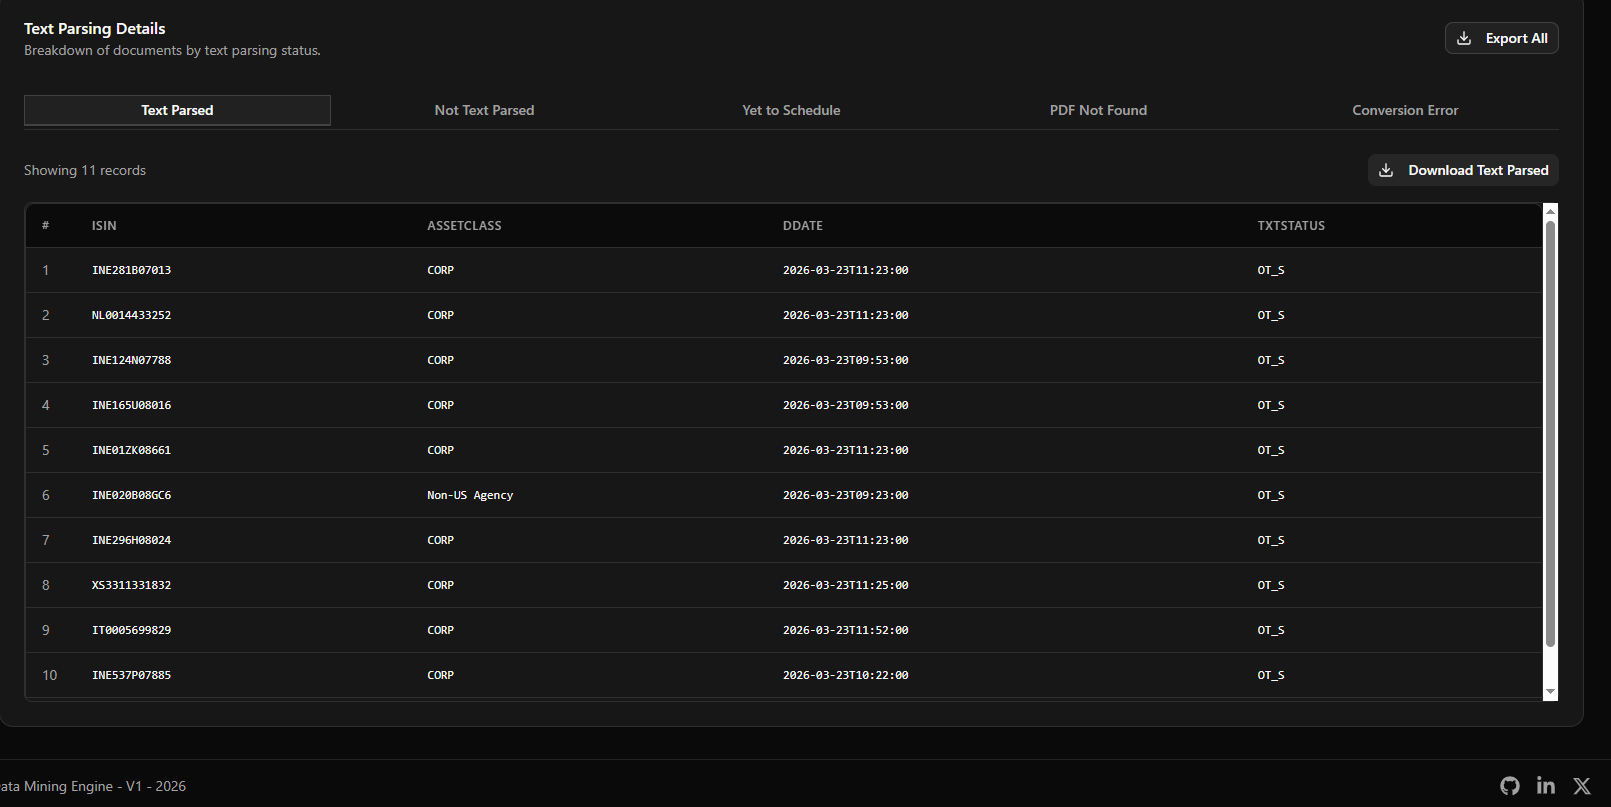Click the table scrollbar down arrow
Viewport: 1611px width, 807px height.
[1551, 692]
